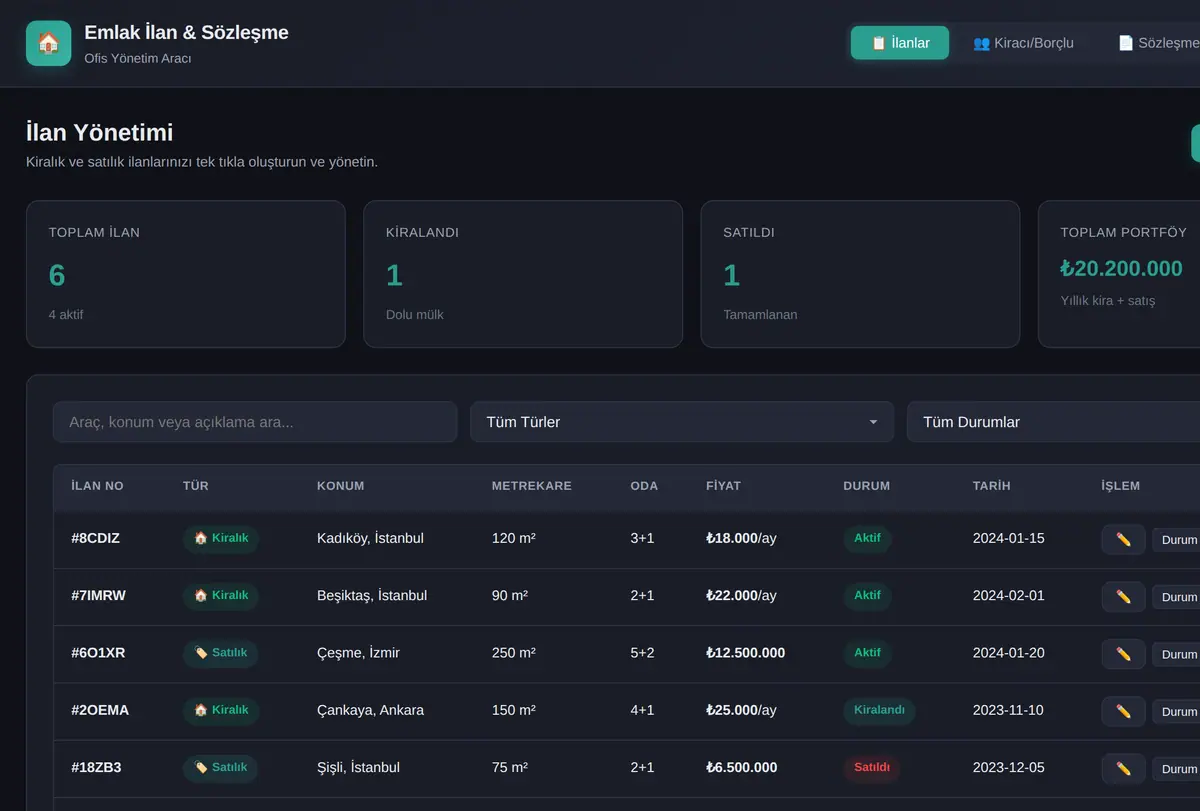Select the ₺20.200.000 portfolio total

tap(1121, 269)
